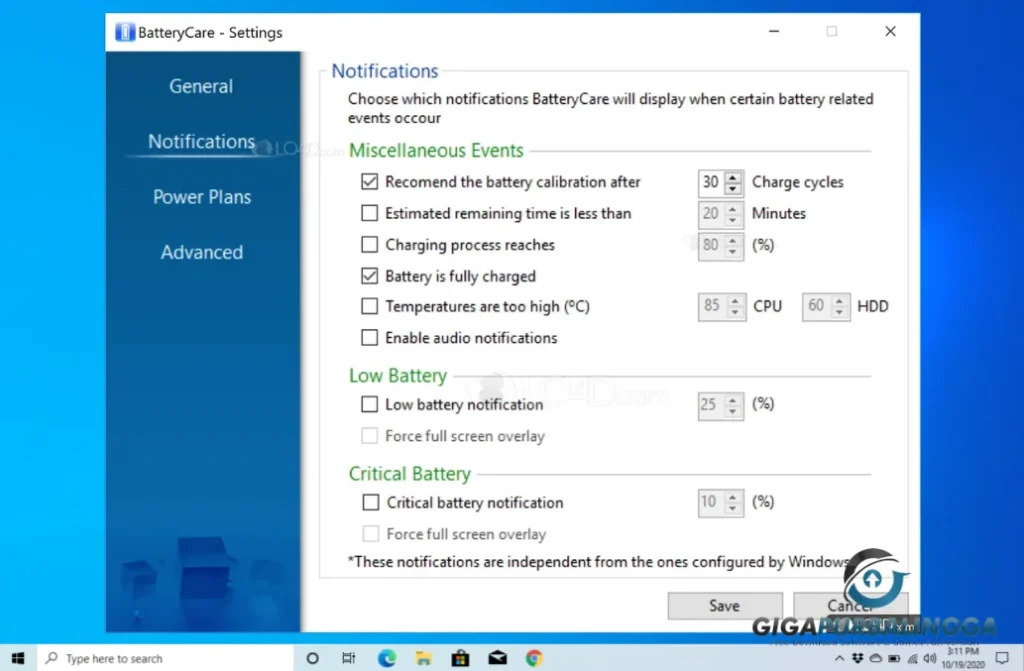Enable Estimated remaining time is less than
The height and width of the screenshot is (671, 1024).
pyautogui.click(x=370, y=213)
